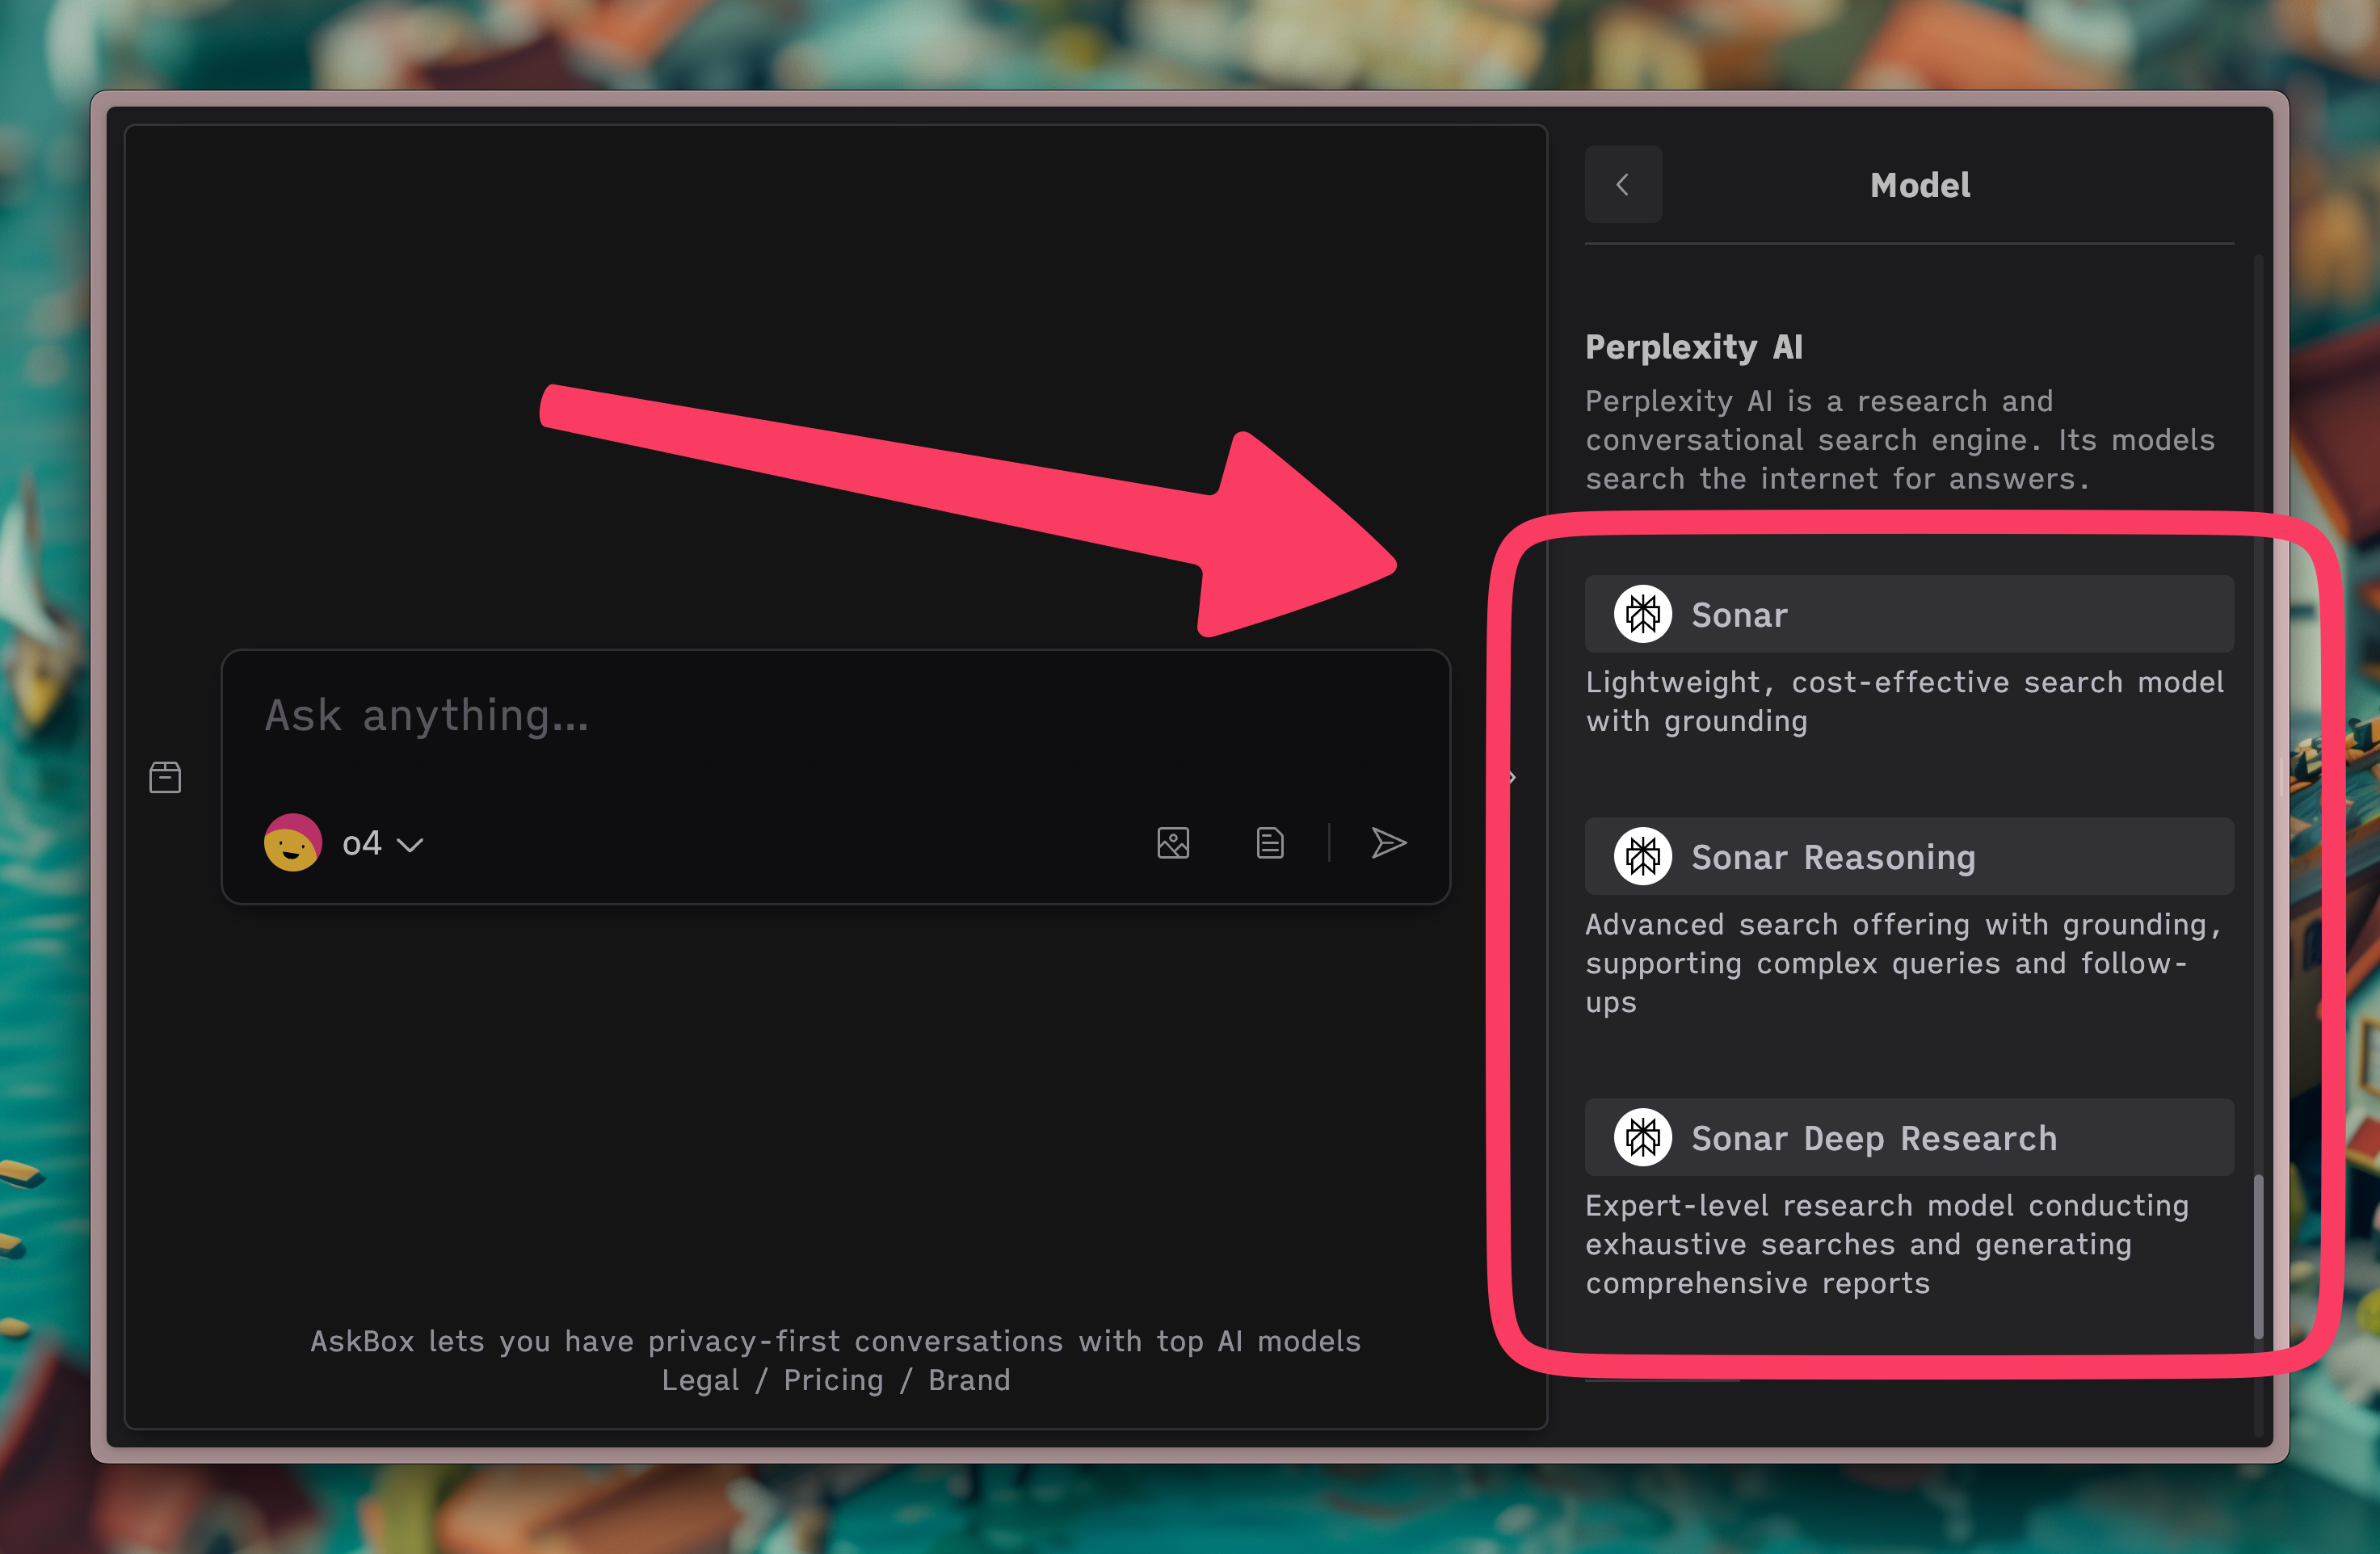Pick the Sonar Deep Research model
The width and height of the screenshot is (2380, 1554).
tap(1909, 1138)
